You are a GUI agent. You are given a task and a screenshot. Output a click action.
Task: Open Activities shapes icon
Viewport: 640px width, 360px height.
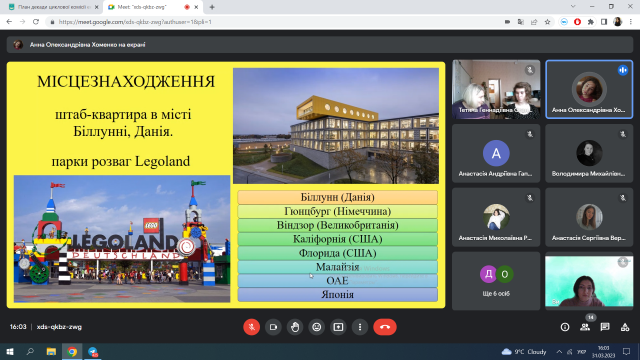(x=625, y=327)
